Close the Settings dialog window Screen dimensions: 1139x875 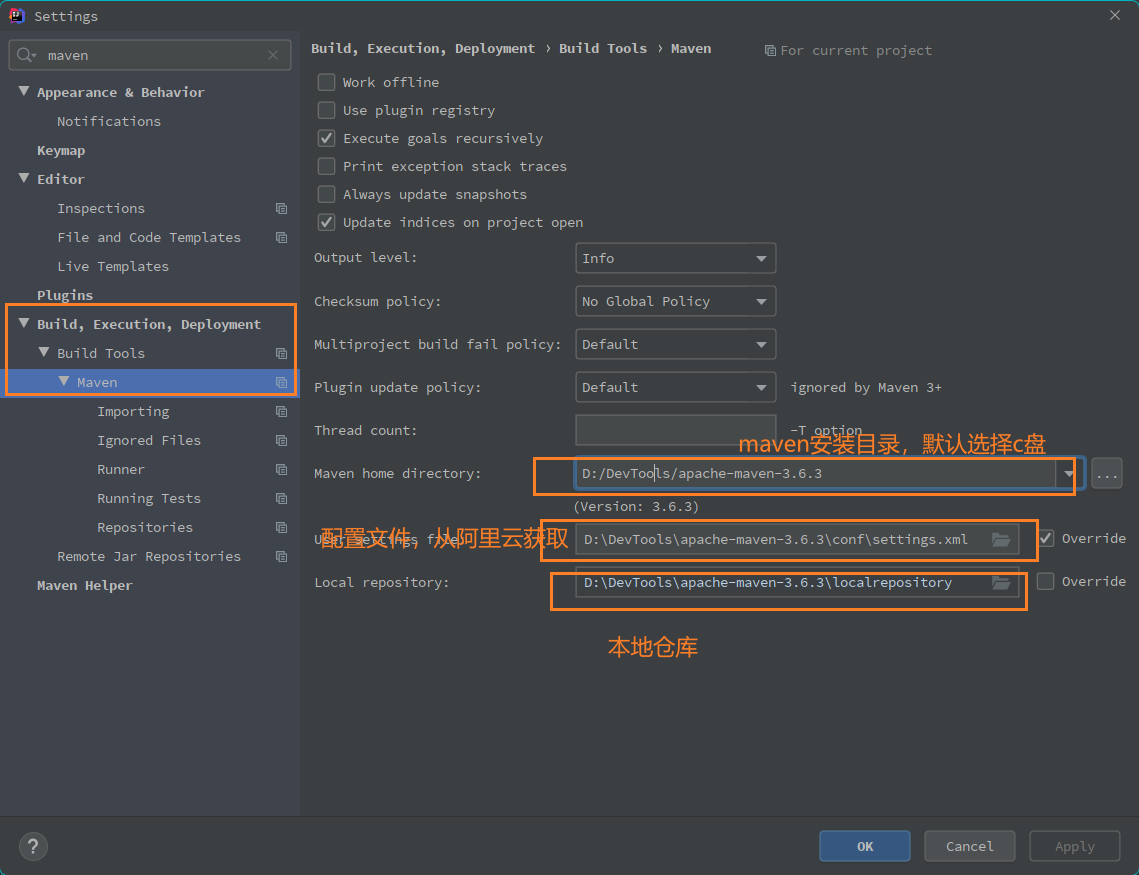click(x=1114, y=15)
